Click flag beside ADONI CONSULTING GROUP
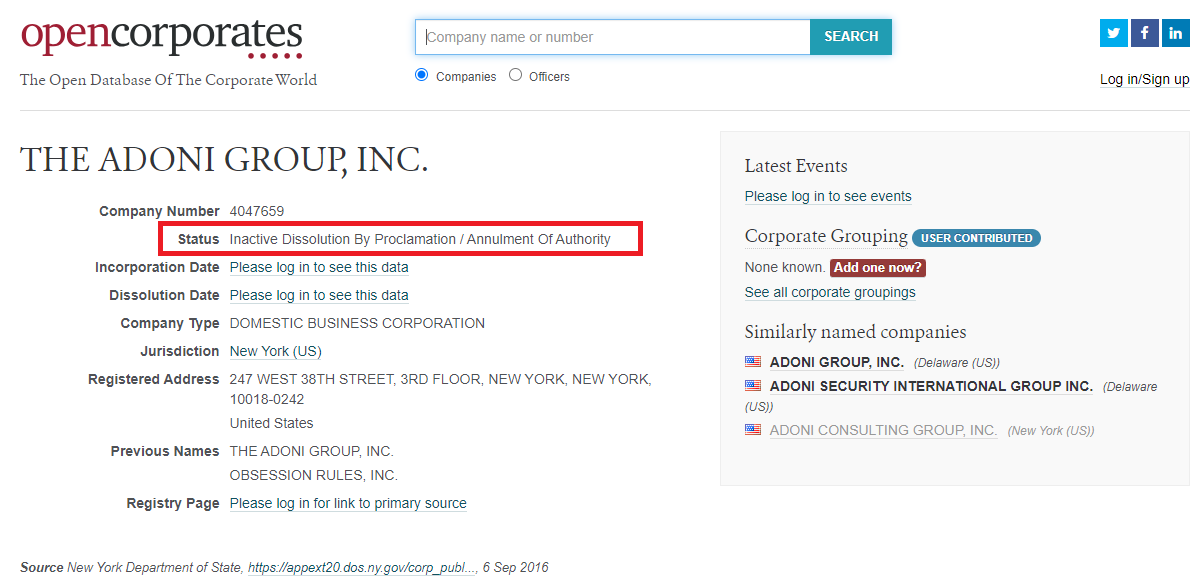The image size is (1203, 582). (753, 430)
